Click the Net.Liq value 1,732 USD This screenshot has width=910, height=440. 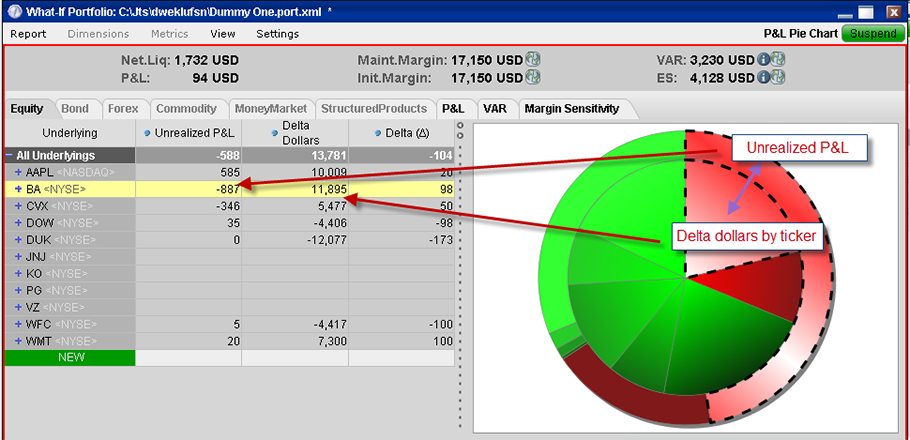click(207, 60)
